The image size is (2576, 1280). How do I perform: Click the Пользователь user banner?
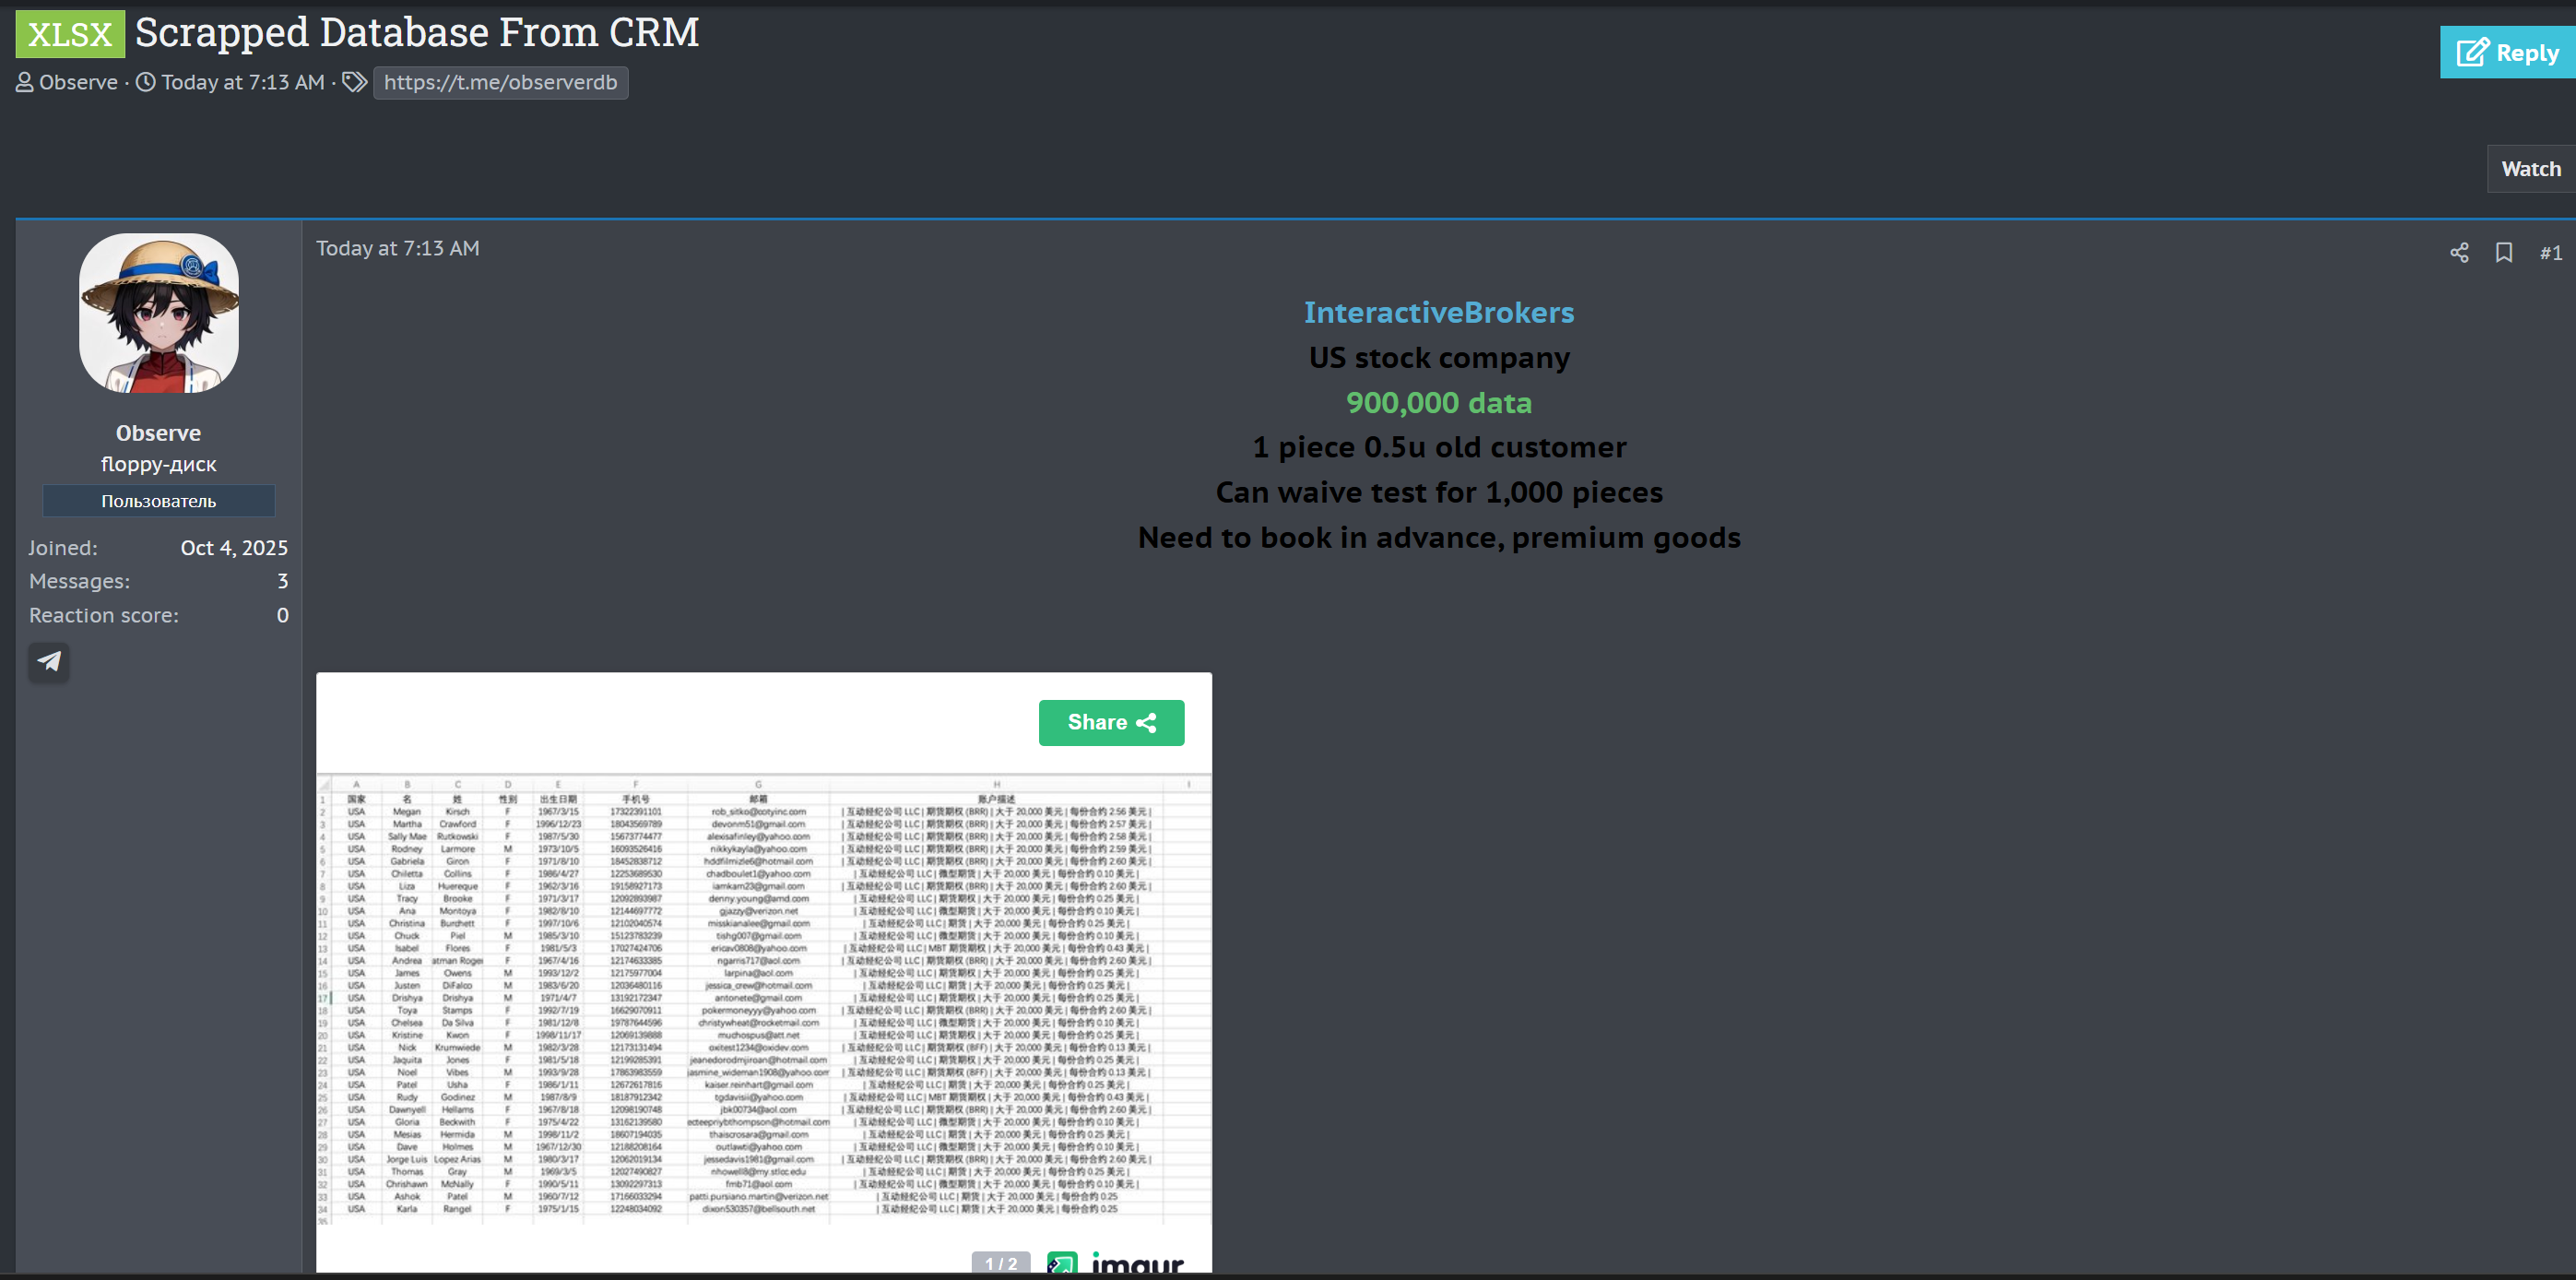pos(158,501)
